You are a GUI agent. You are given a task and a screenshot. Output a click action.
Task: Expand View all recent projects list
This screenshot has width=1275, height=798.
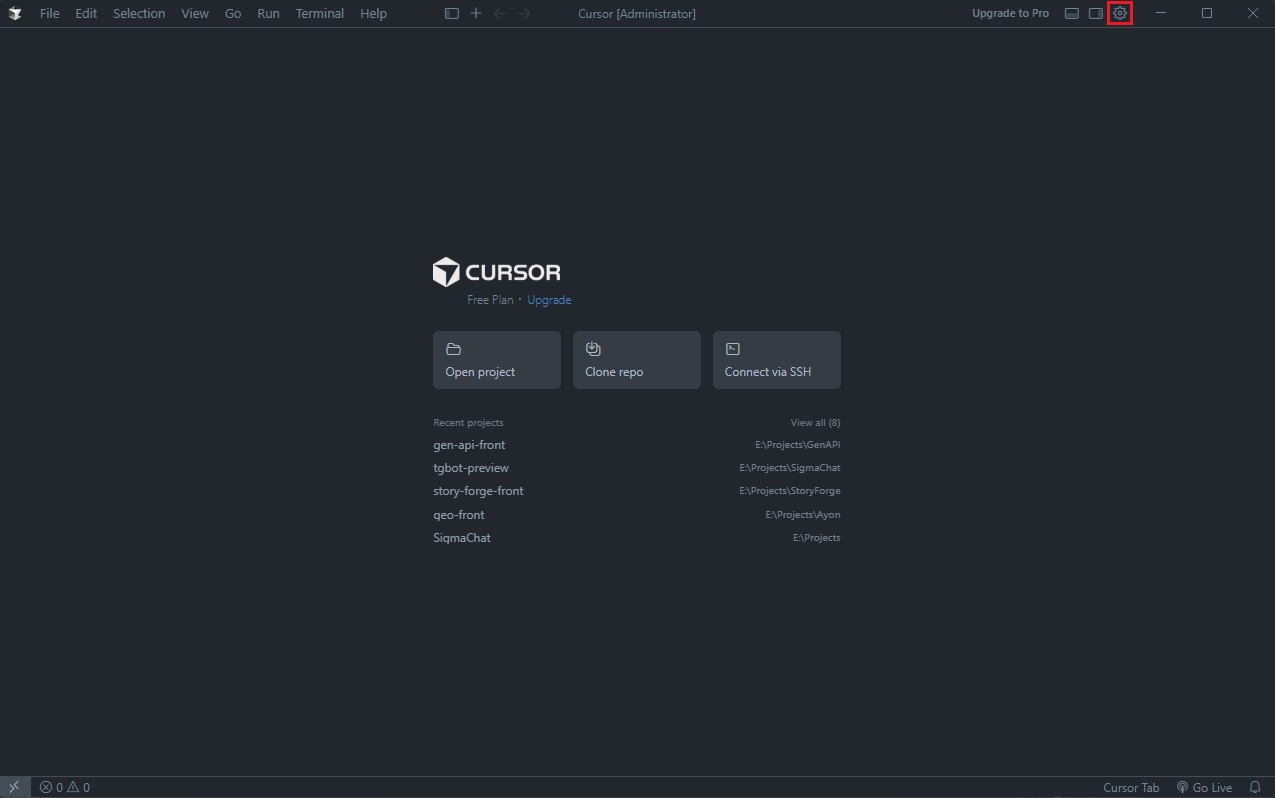point(815,422)
